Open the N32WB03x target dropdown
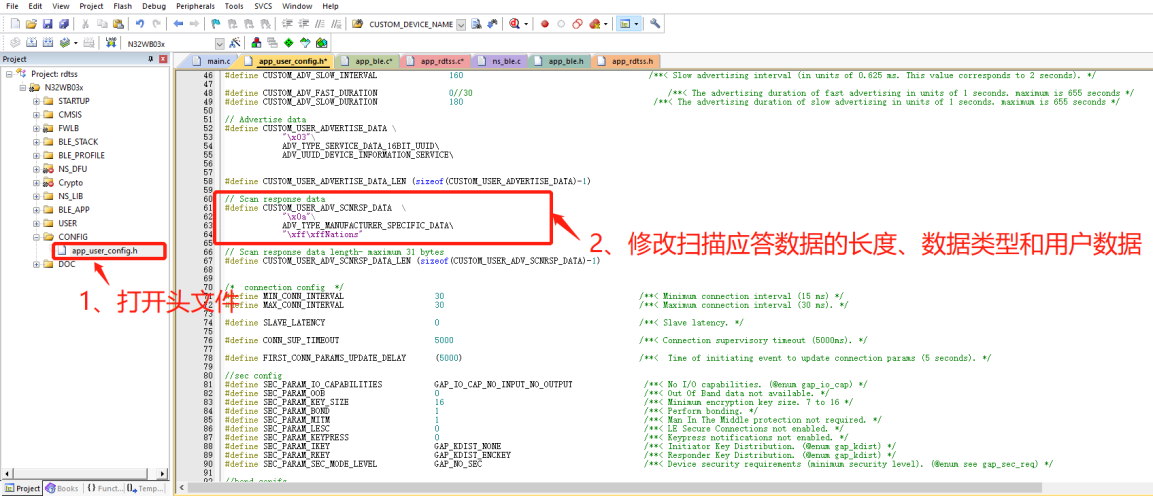The image size is (1153, 496). click(x=220, y=43)
